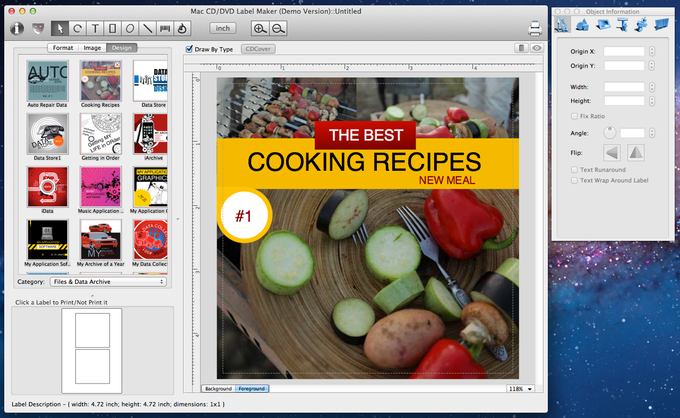Open the Category dropdown
The width and height of the screenshot is (680, 418).
108,282
